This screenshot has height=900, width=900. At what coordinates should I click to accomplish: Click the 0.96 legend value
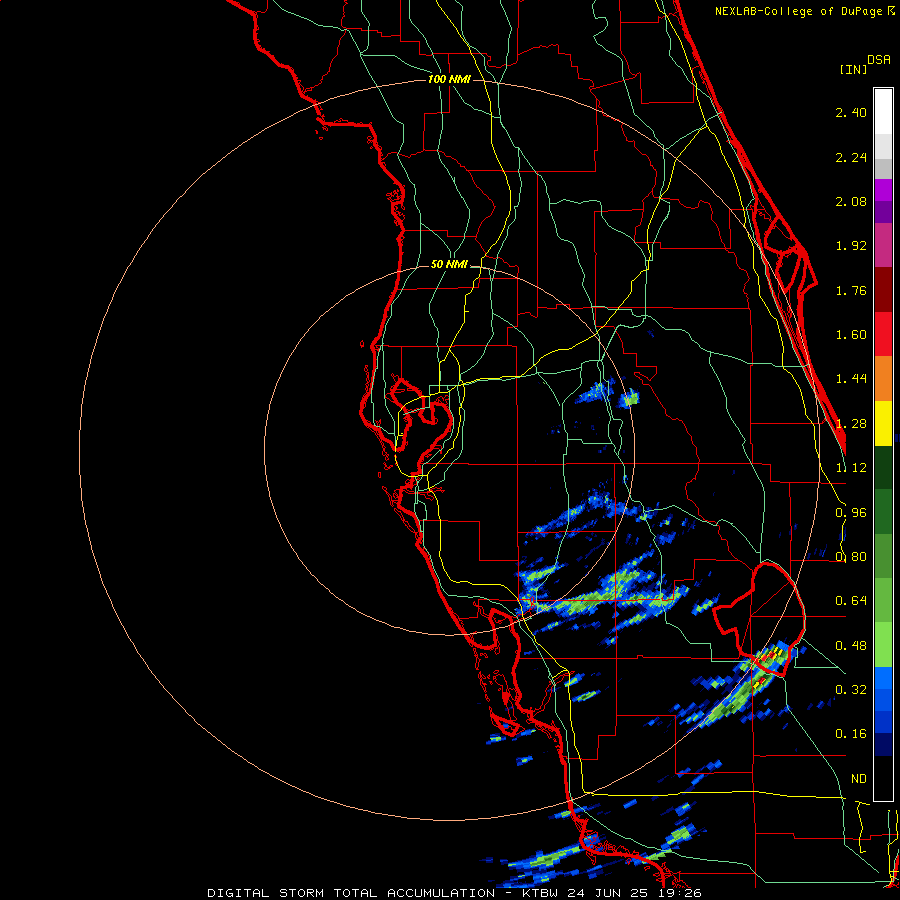point(851,513)
